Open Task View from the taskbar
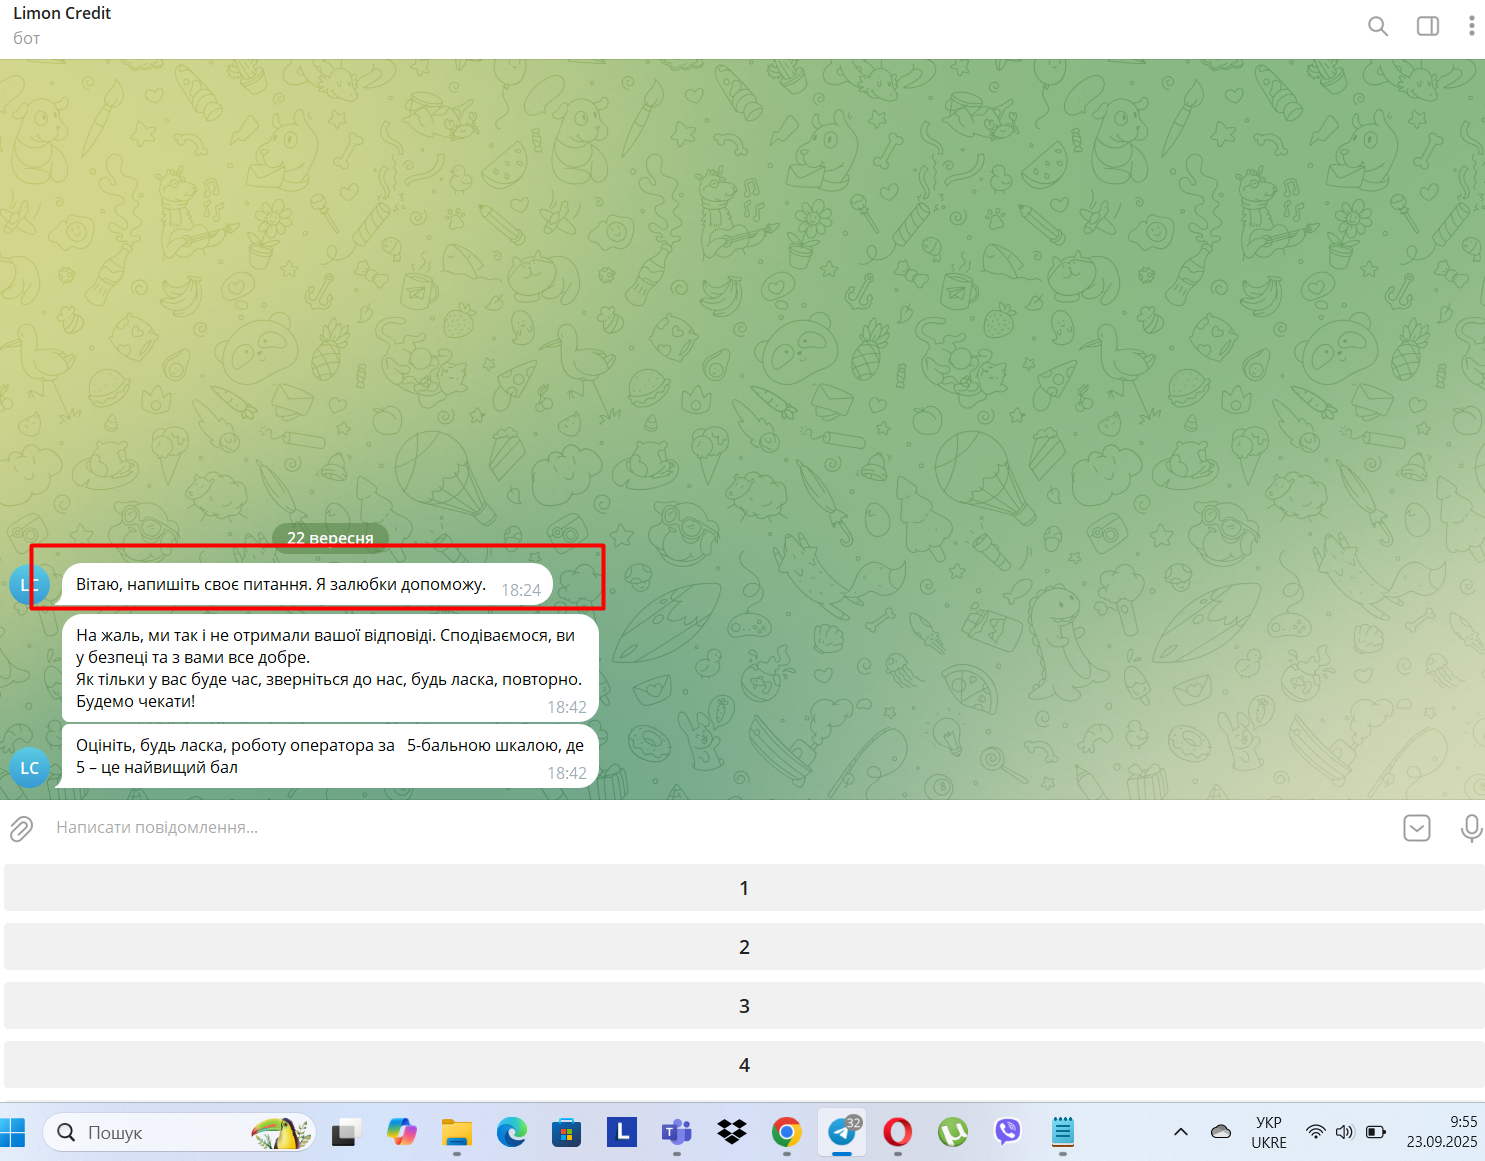Screen dimensions: 1485x1161 pyautogui.click(x=346, y=1132)
